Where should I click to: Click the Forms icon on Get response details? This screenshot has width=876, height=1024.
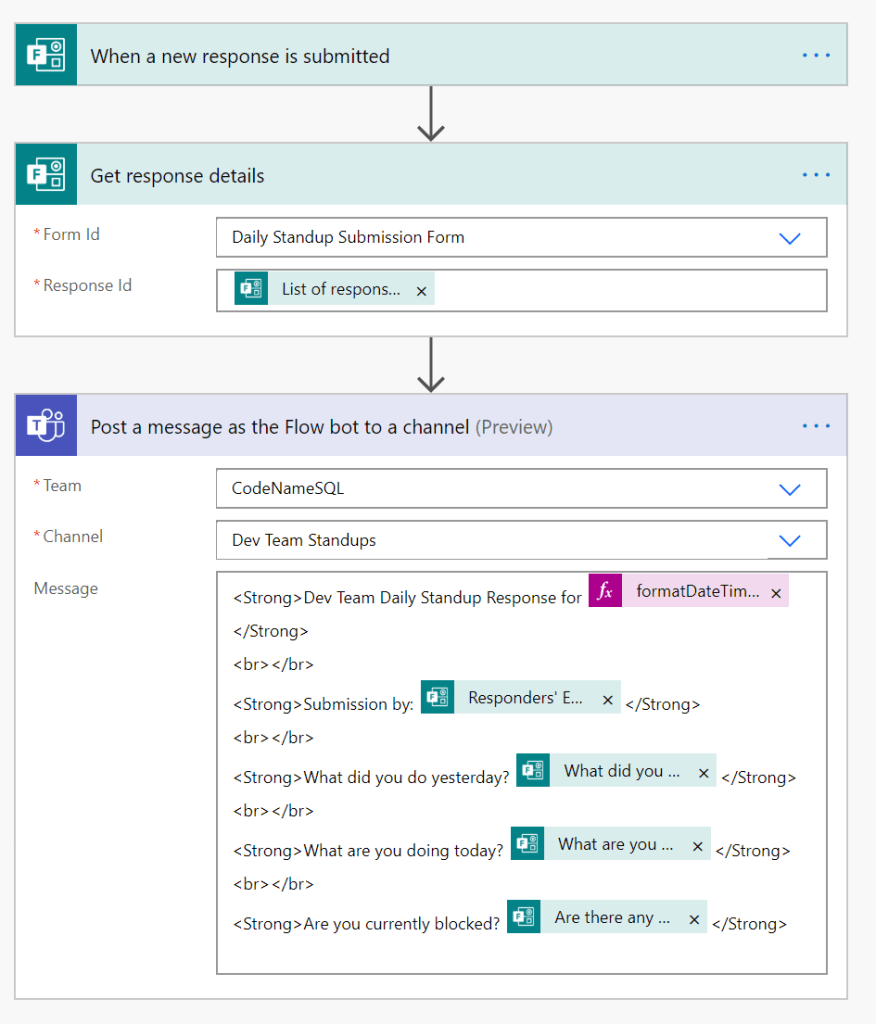coord(46,175)
